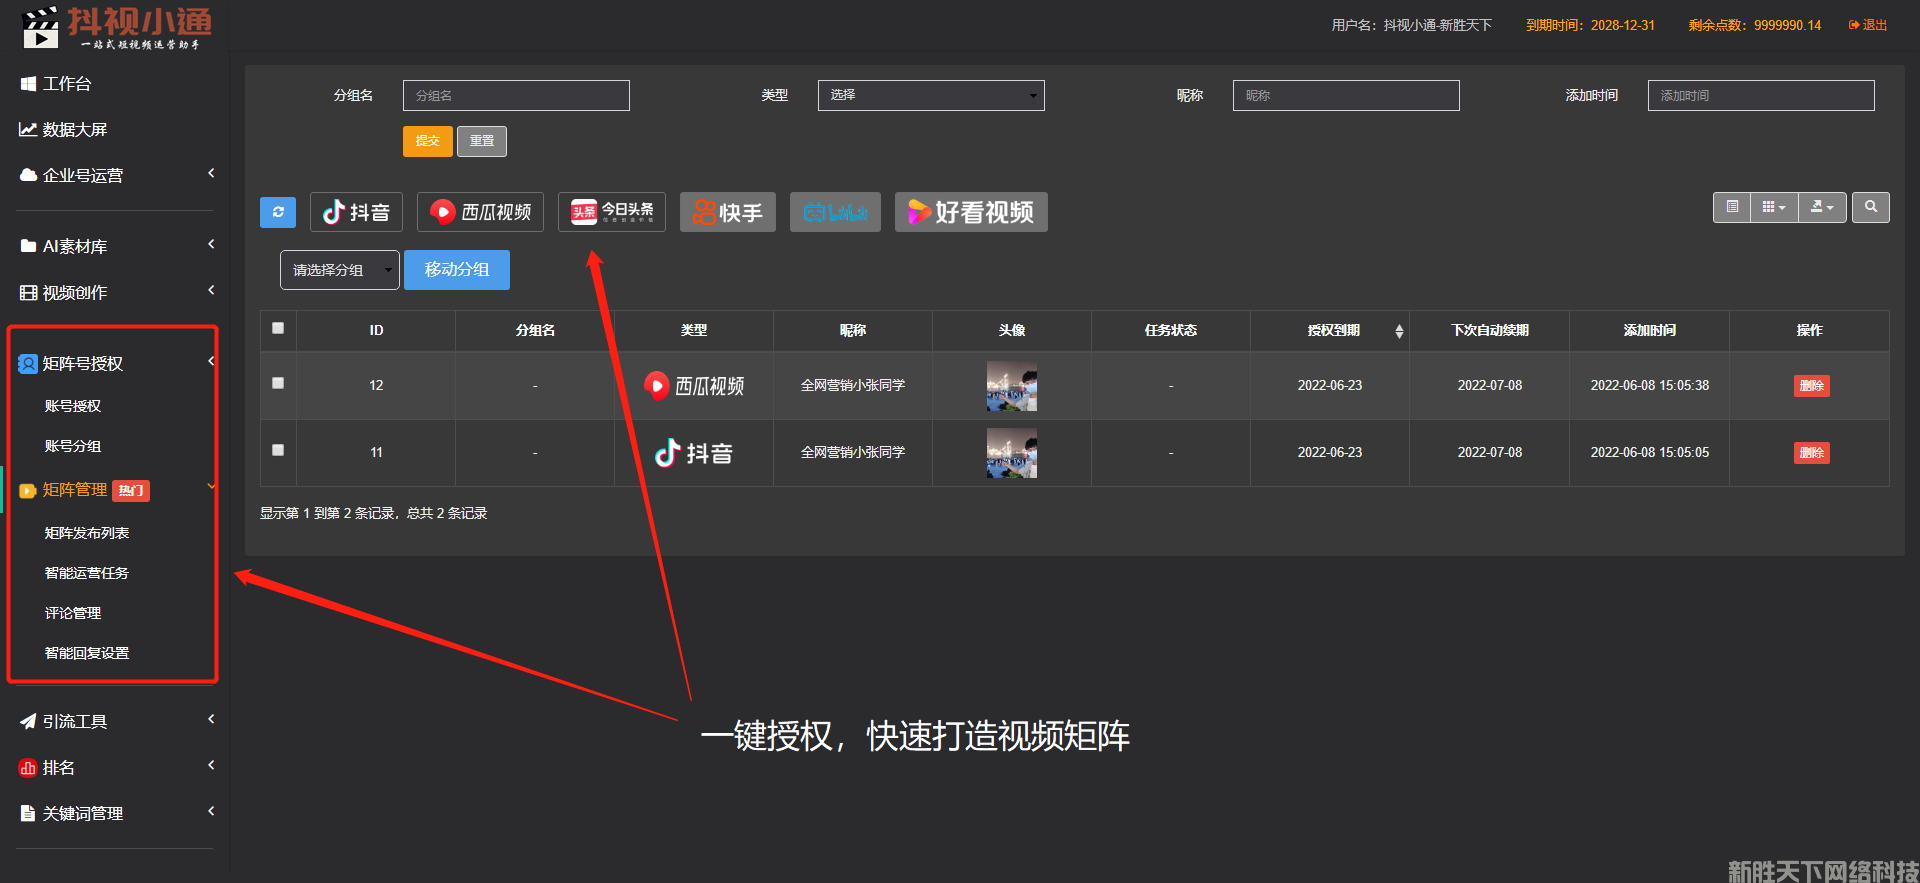Screen dimensions: 1920x883
Task: Click the orange 提交 button
Action: tap(428, 141)
